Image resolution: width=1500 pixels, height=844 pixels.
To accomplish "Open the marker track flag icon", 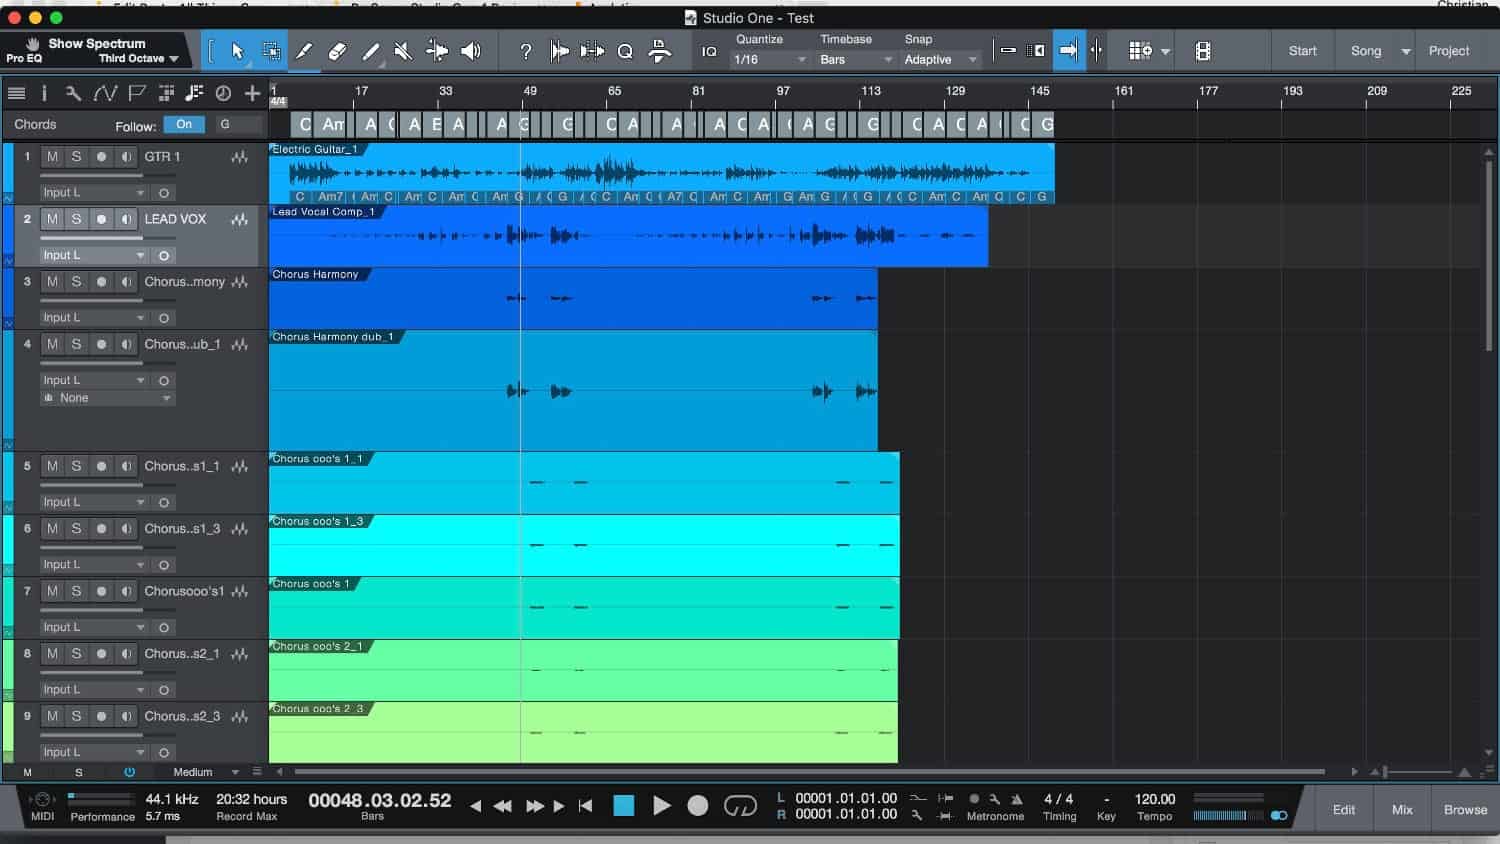I will (x=137, y=93).
